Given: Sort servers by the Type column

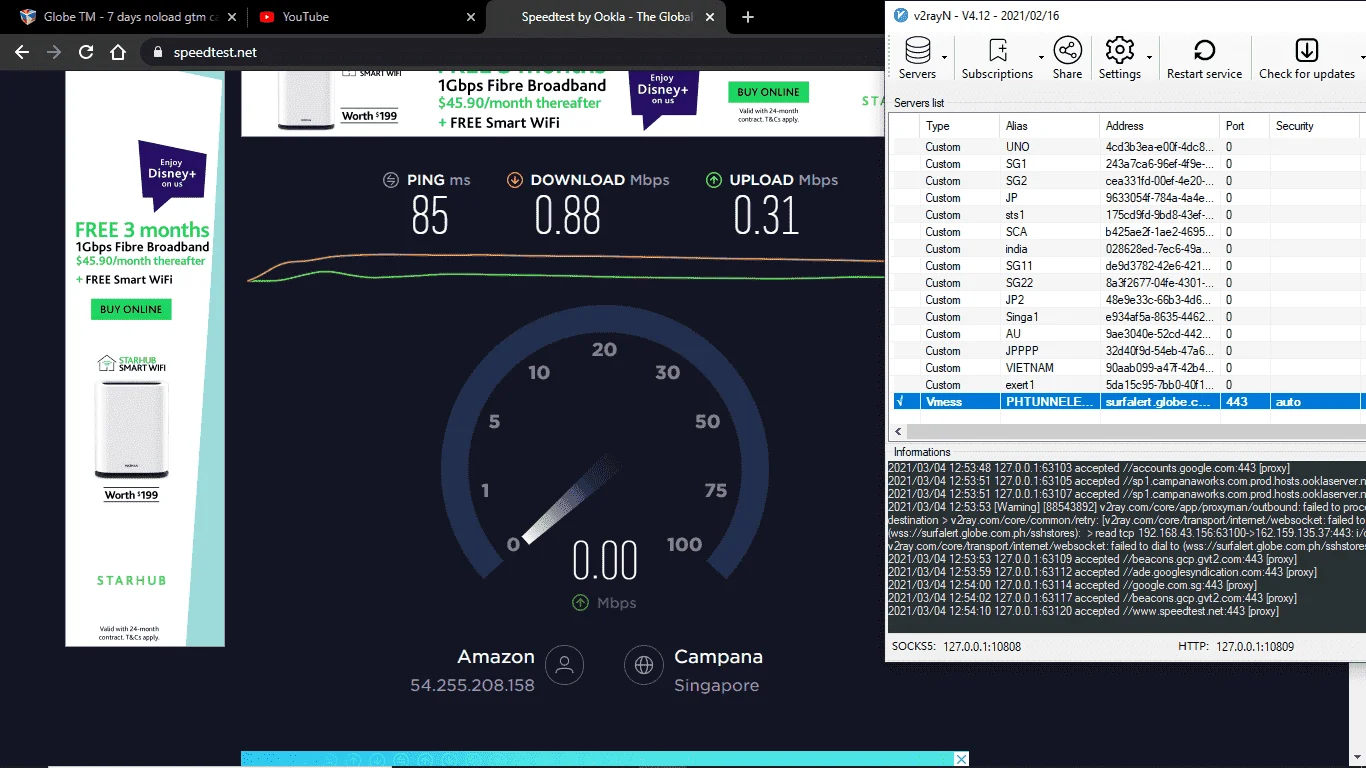Looking at the screenshot, I should pos(959,126).
